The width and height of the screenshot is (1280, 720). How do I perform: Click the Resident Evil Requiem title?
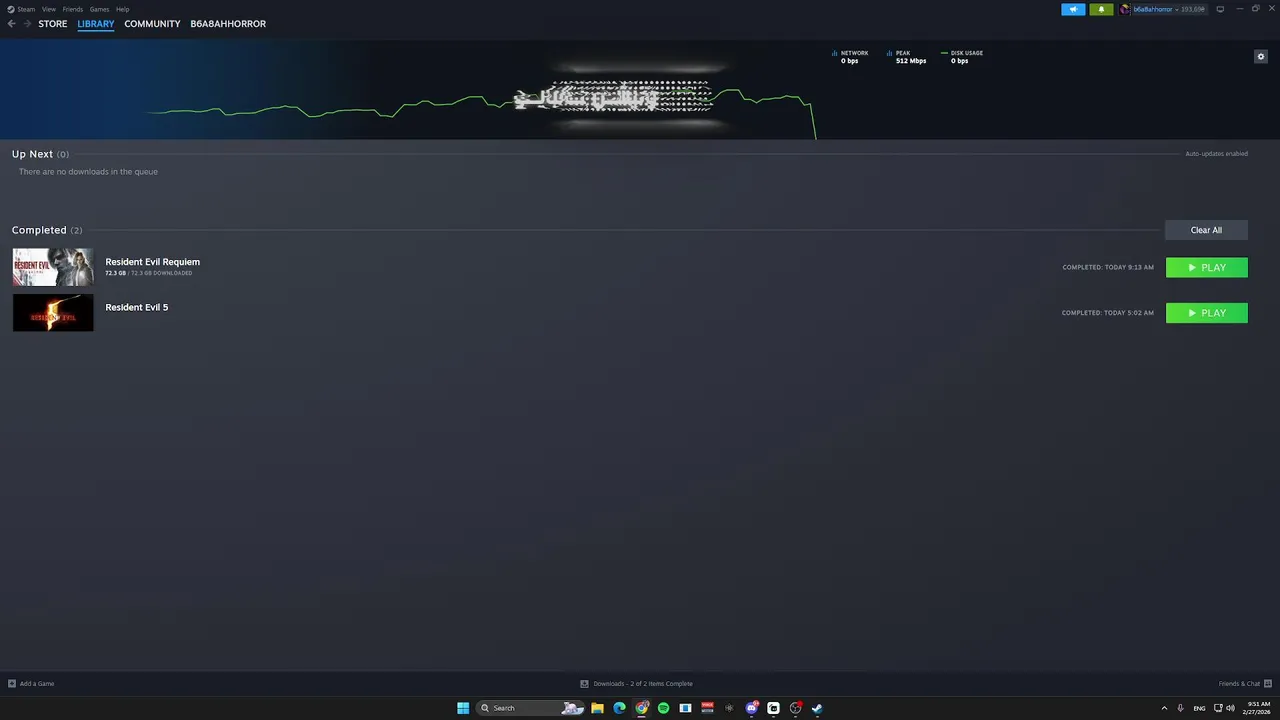click(153, 262)
